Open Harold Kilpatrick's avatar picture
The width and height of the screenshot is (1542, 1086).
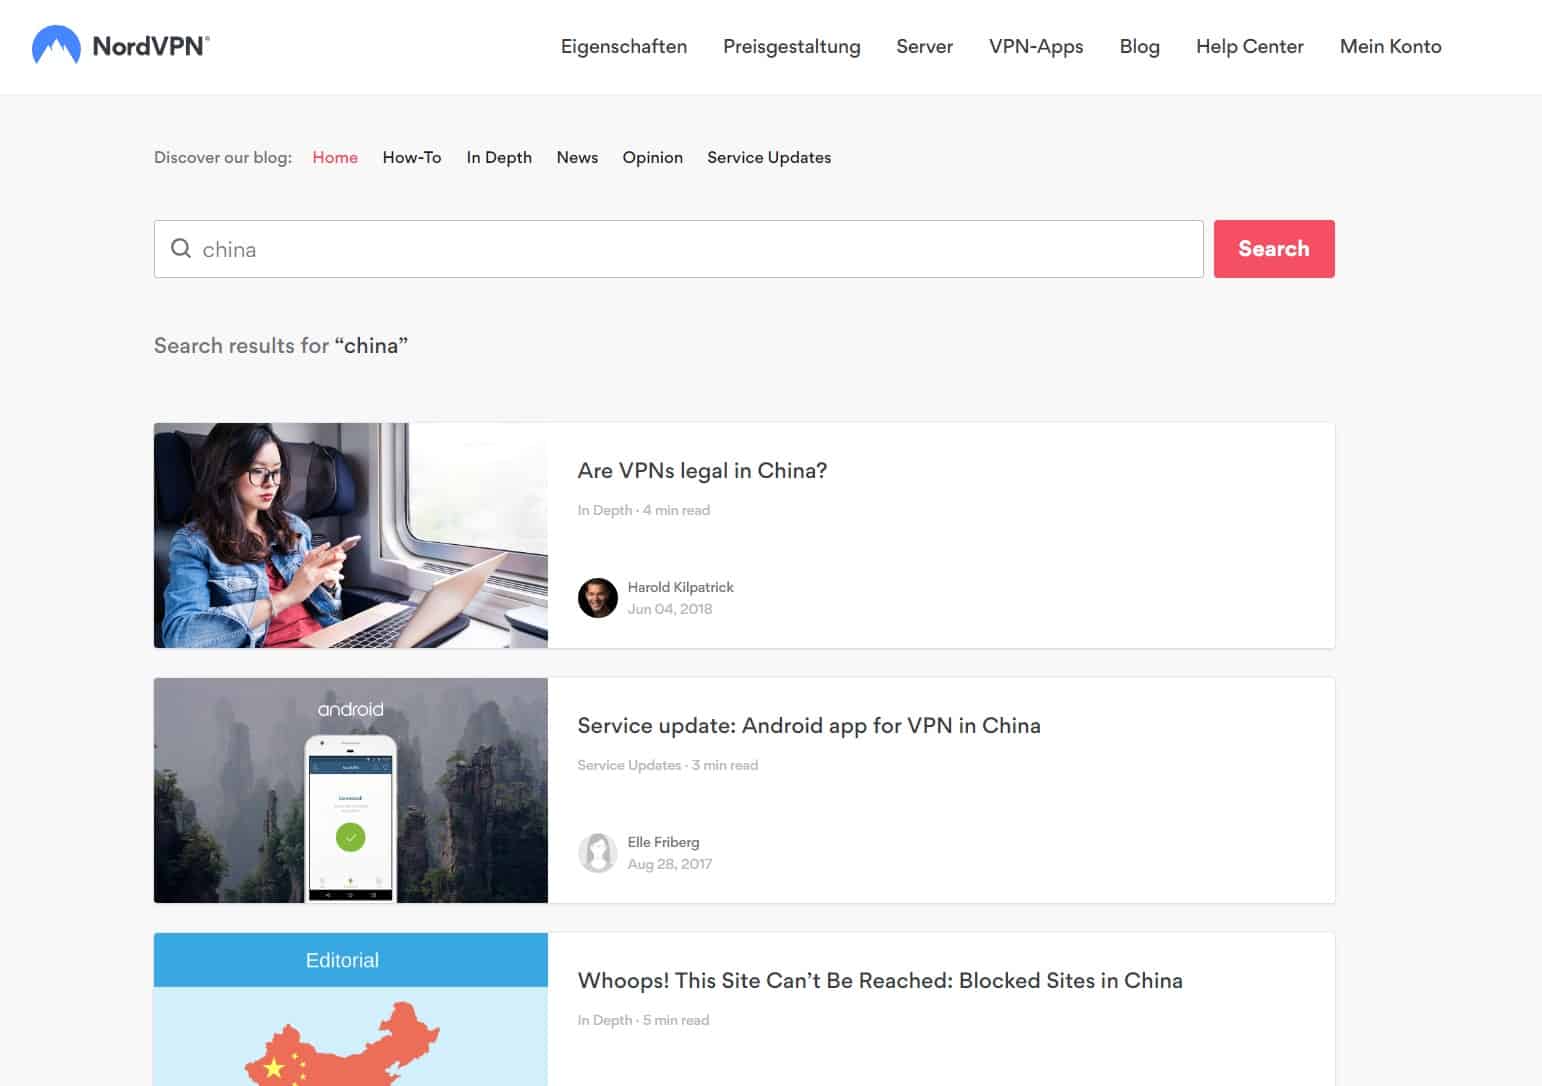point(598,598)
